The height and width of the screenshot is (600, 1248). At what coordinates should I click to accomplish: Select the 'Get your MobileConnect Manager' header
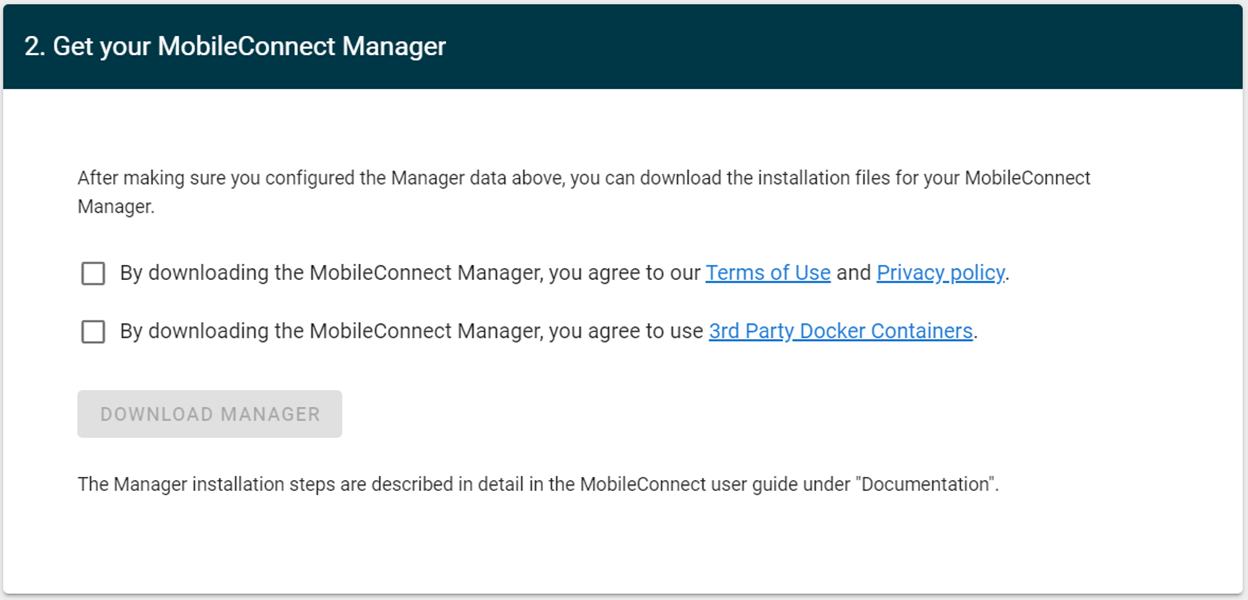235,46
